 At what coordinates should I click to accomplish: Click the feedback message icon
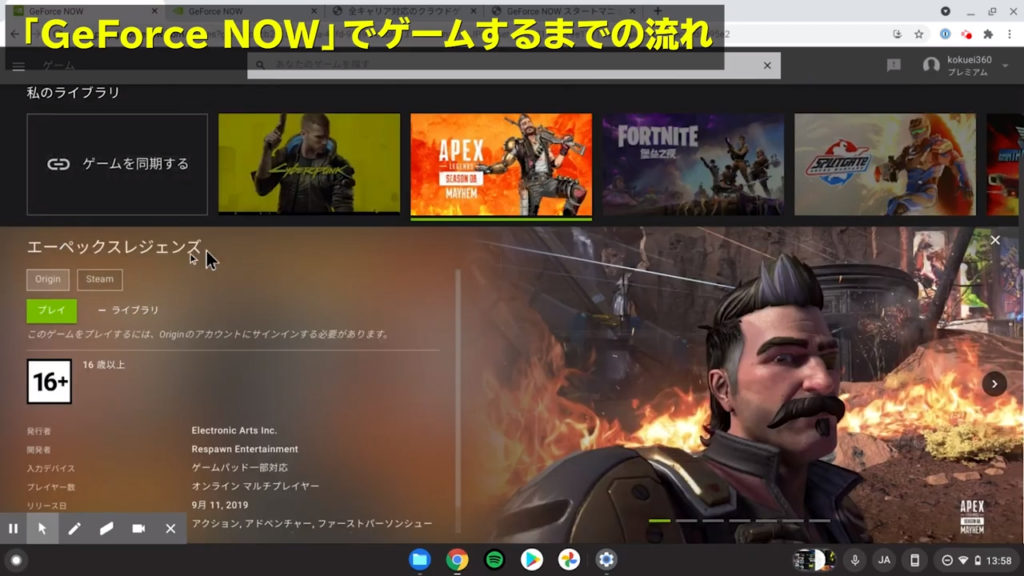coord(894,65)
